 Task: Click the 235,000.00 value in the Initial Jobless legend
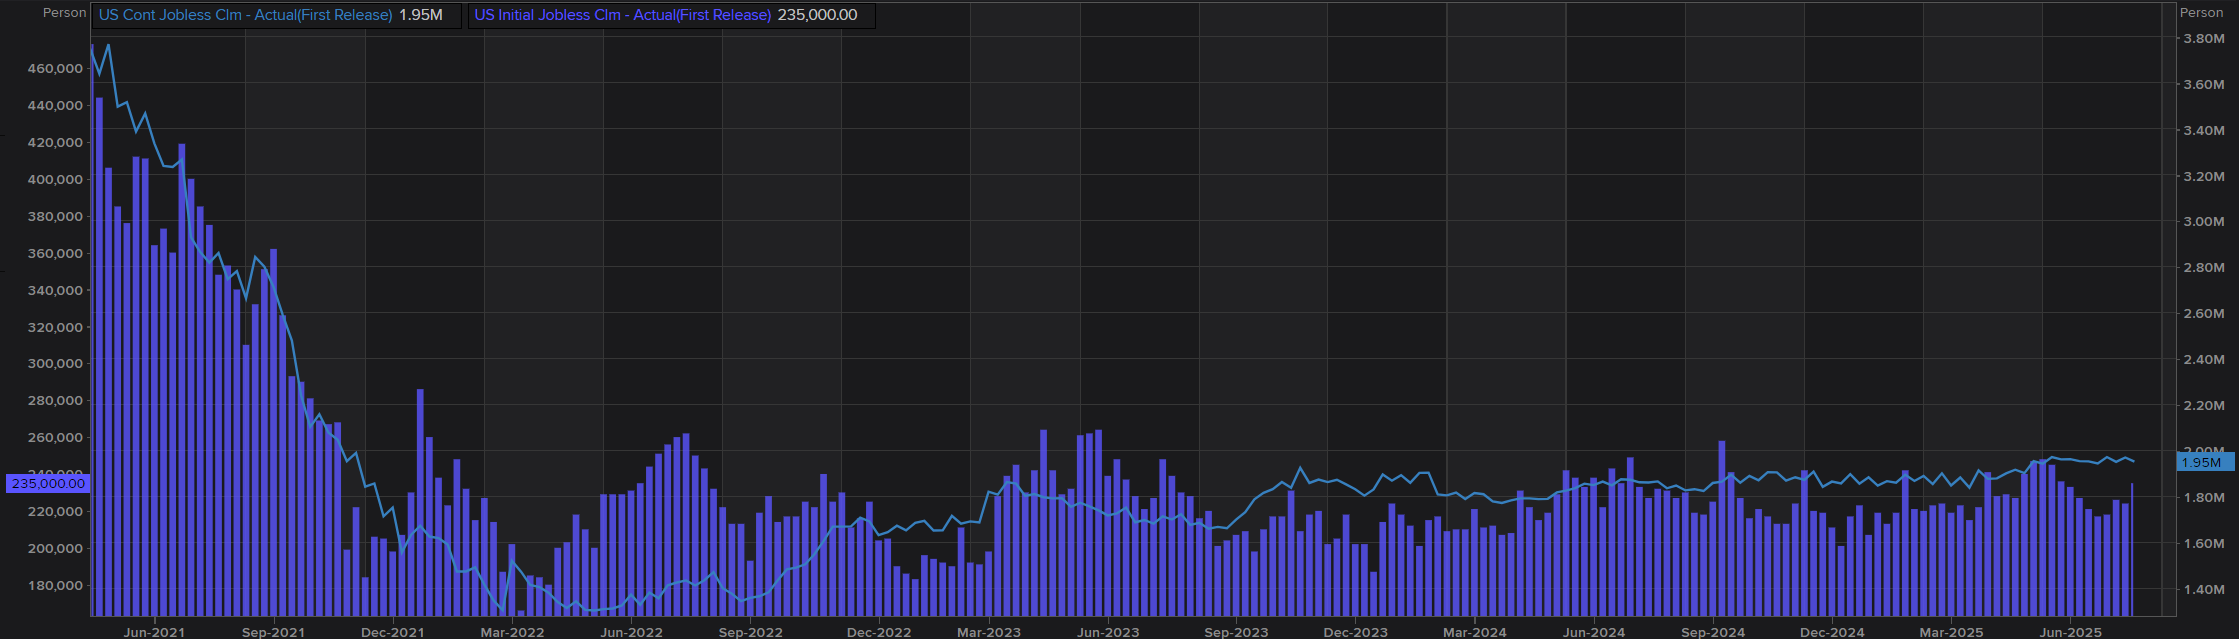(x=817, y=15)
